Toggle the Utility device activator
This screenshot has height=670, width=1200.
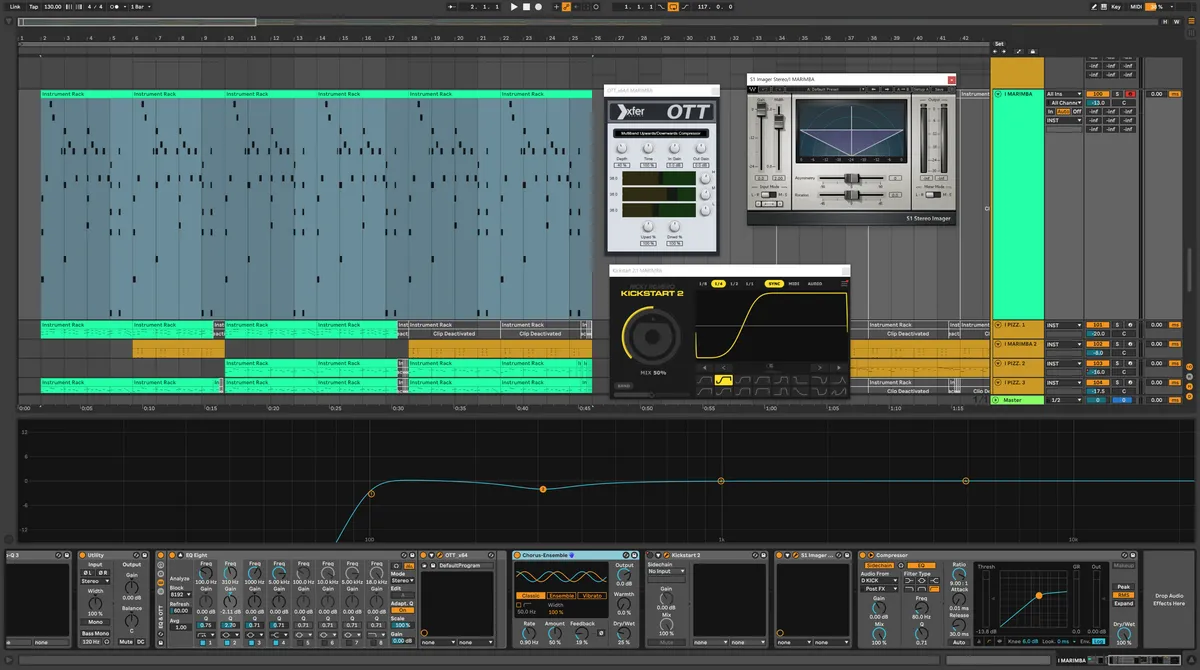[84, 555]
